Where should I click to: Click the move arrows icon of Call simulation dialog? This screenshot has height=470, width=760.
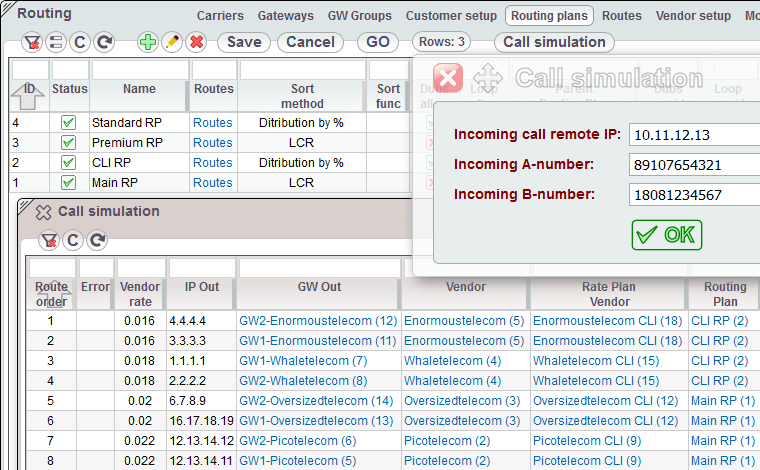[488, 78]
